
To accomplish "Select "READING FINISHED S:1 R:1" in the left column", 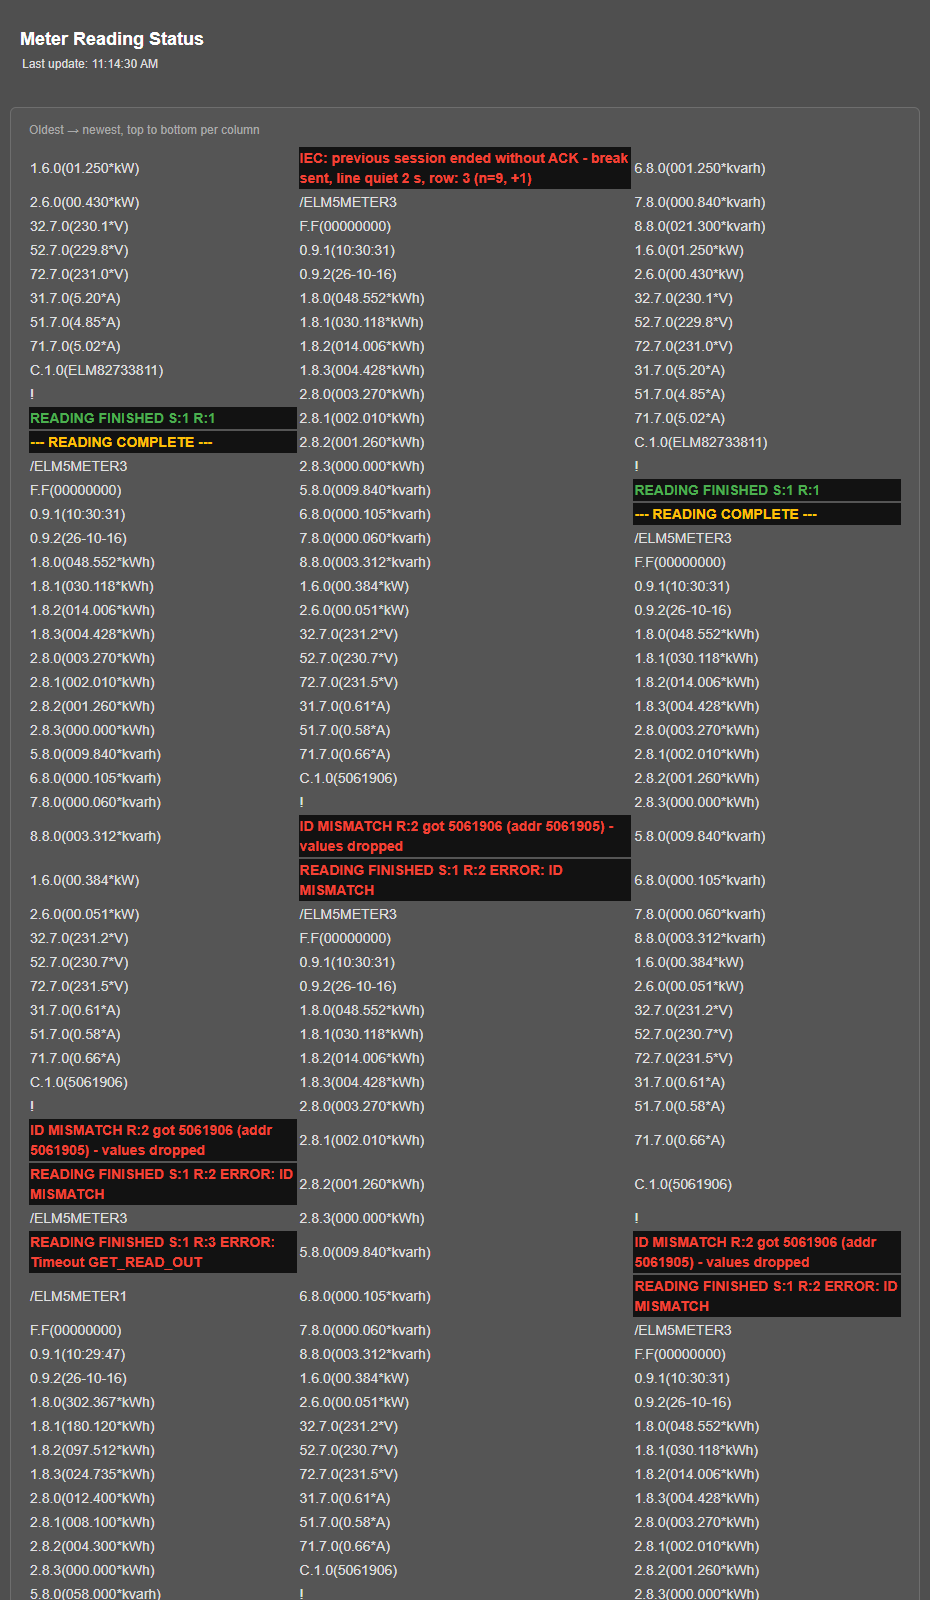I will (x=163, y=418).
